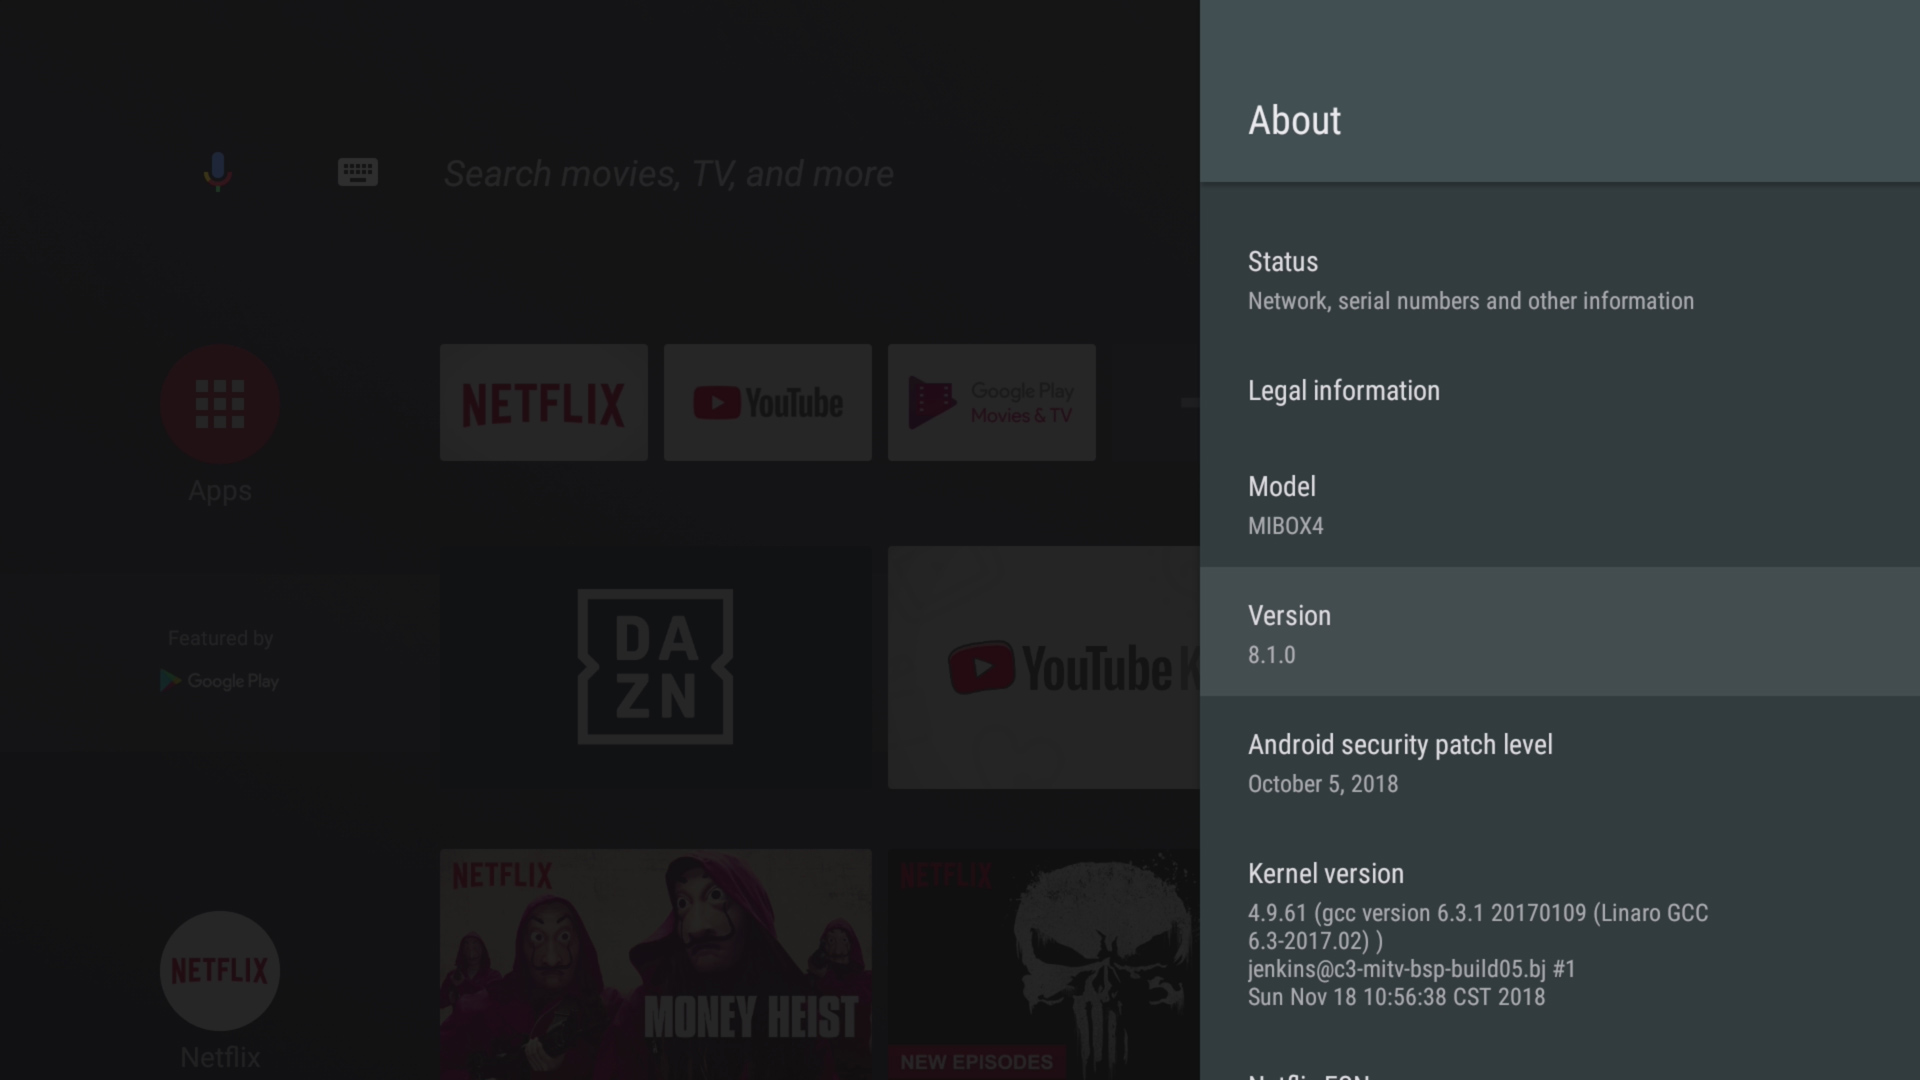Click 'October 5, 2018' patch date
This screenshot has width=1920, height=1080.
[1323, 784]
